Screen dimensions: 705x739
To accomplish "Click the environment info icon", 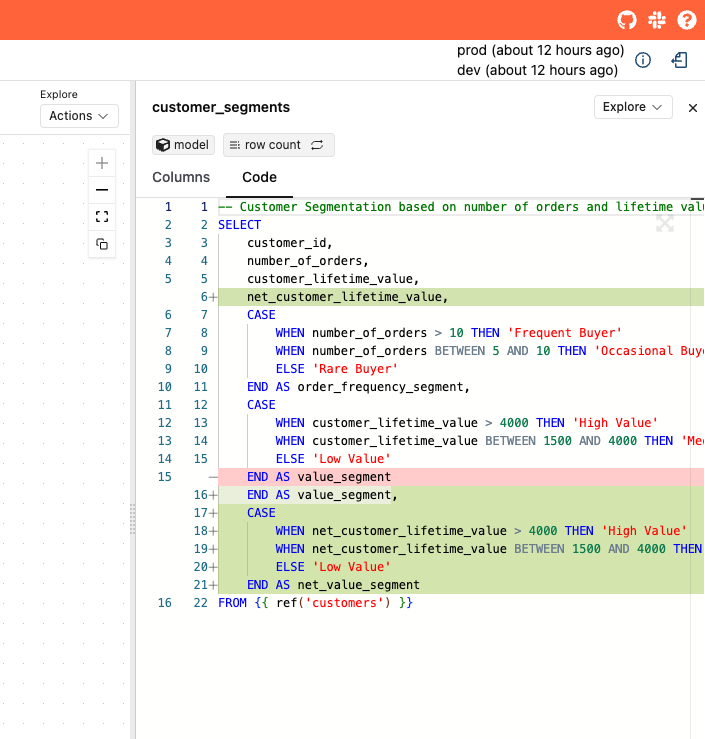I will click(x=643, y=60).
